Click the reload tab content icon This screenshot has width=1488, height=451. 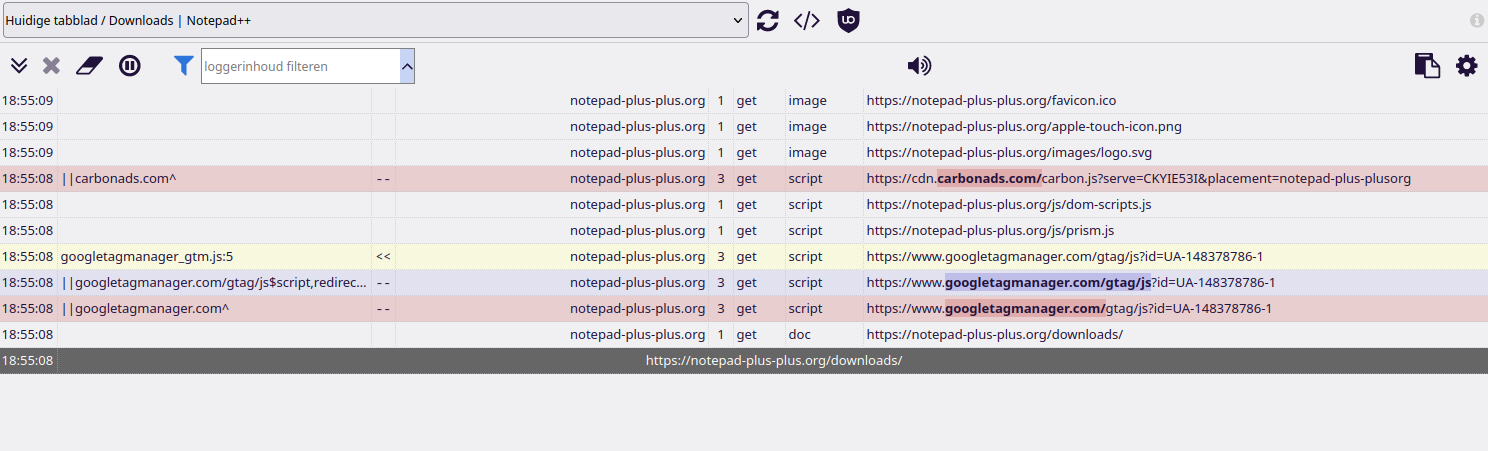pyautogui.click(x=767, y=20)
